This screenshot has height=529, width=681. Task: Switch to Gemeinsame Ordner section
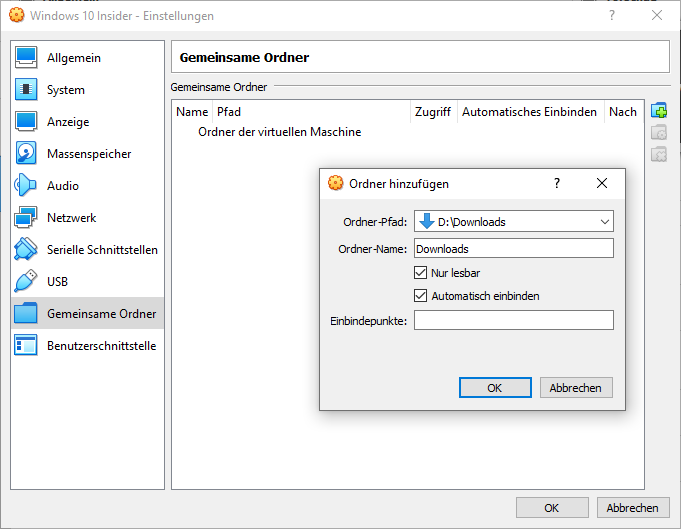coord(100,314)
